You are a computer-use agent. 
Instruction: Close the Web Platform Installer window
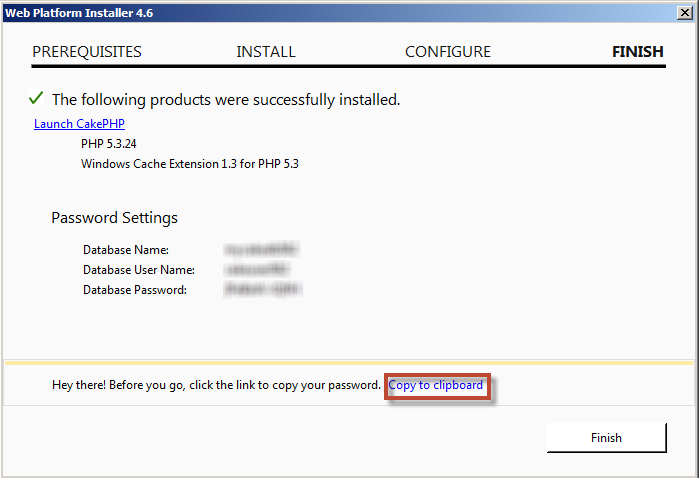684,12
